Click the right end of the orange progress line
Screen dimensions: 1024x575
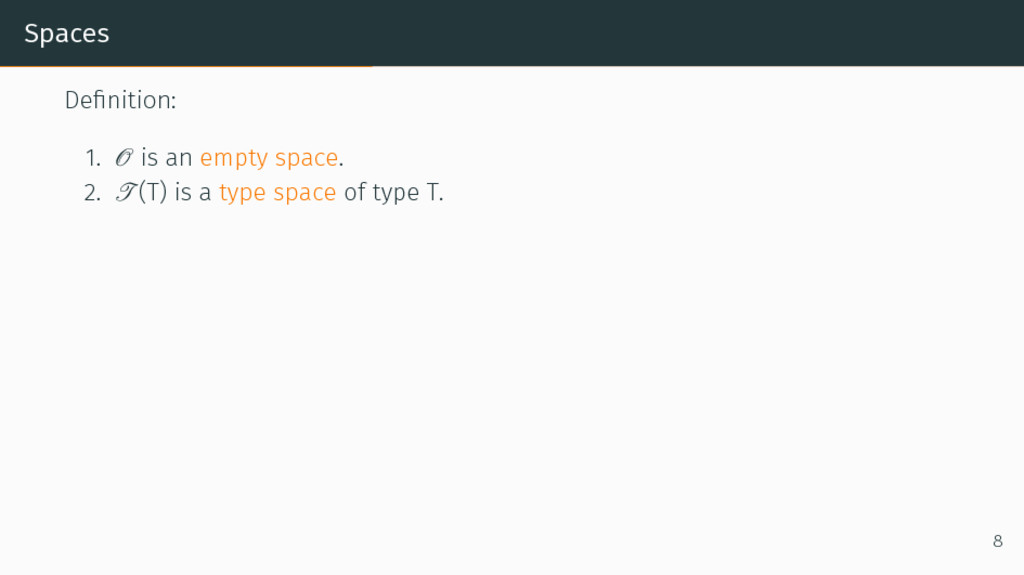[368, 67]
